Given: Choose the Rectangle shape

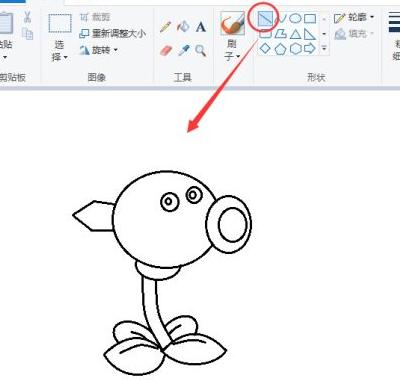Looking at the screenshot, I should 310,18.
